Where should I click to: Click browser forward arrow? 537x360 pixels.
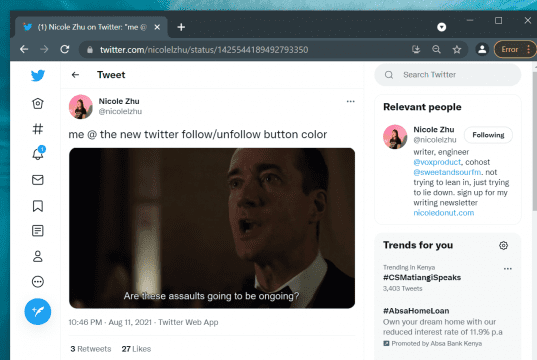tap(44, 49)
